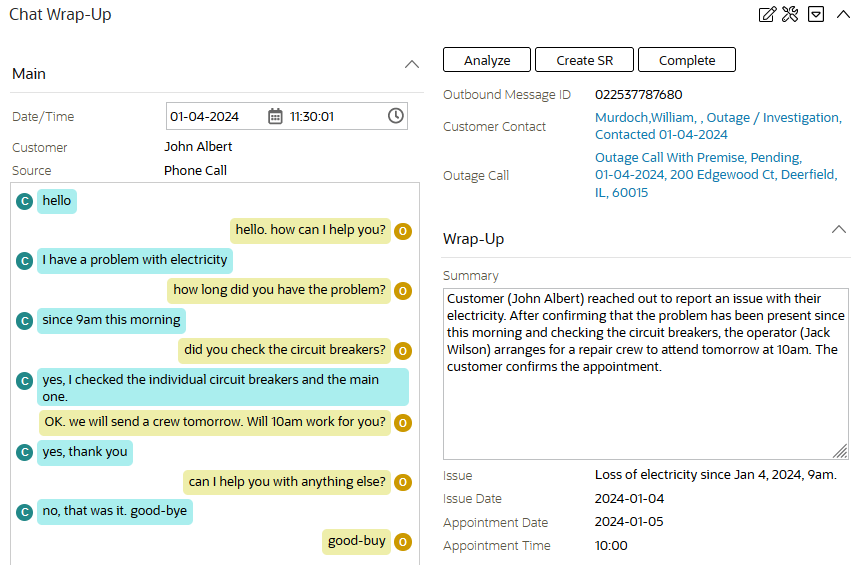Open the calendar date picker icon

(275, 117)
